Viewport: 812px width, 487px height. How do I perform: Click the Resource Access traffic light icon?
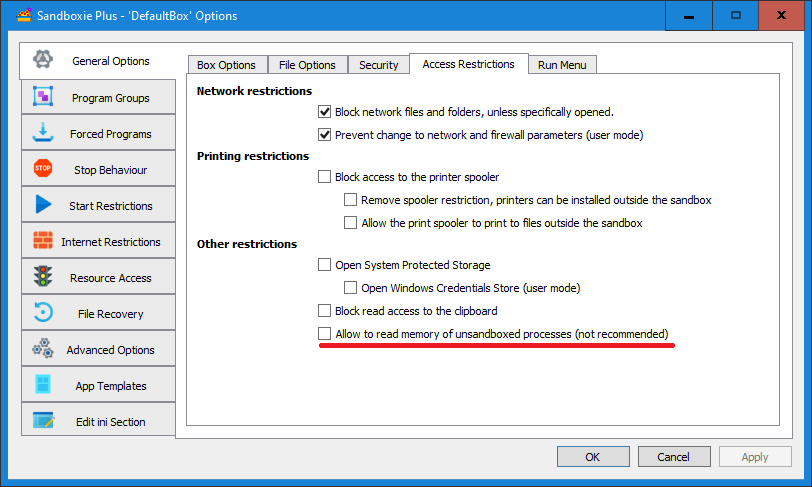click(x=43, y=277)
